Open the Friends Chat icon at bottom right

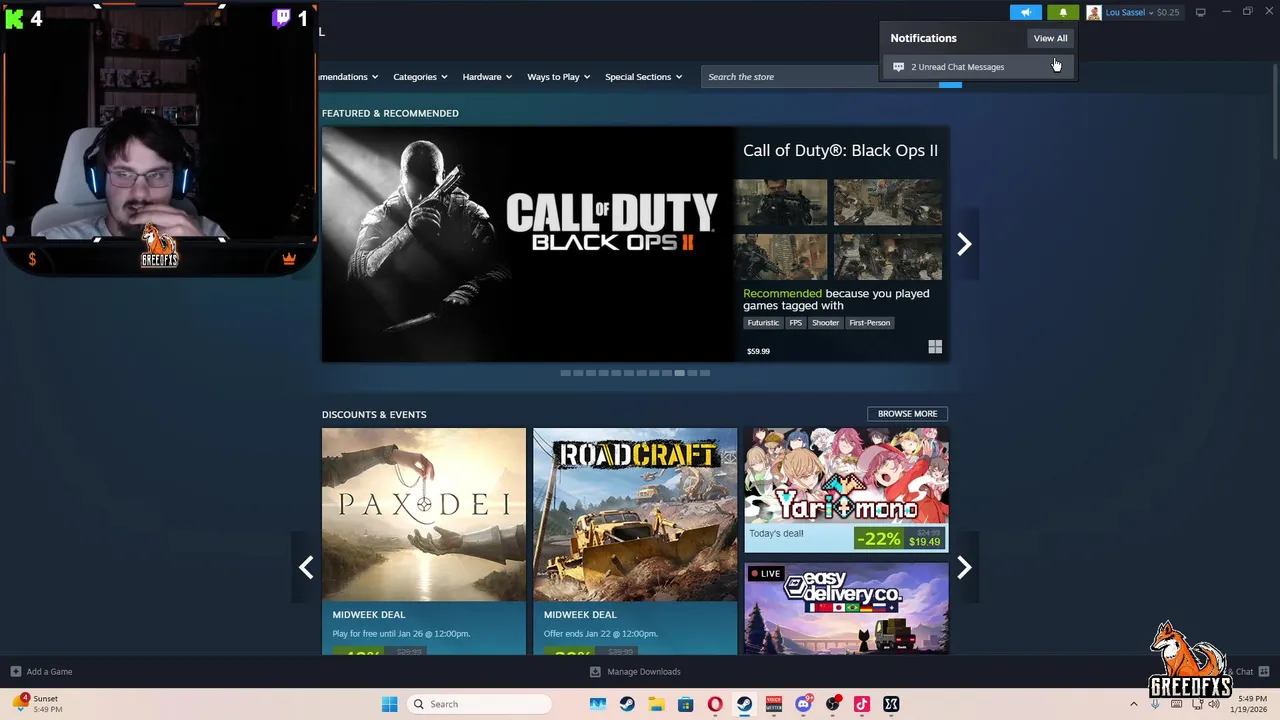pos(1263,671)
